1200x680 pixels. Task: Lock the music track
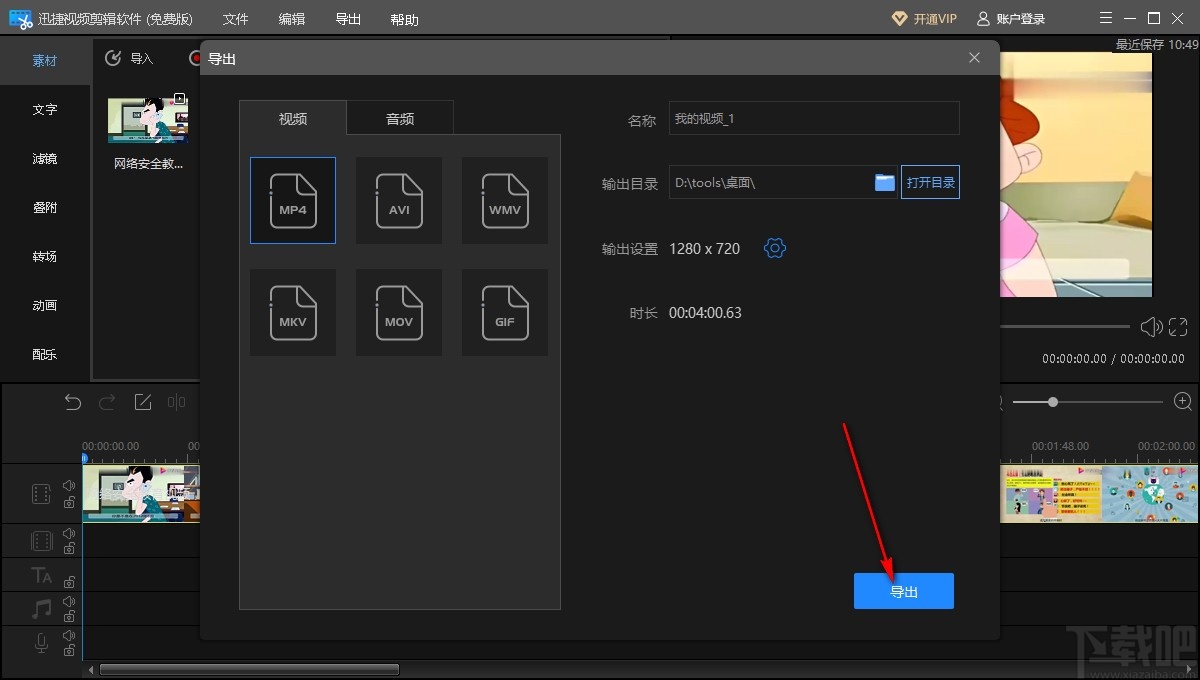point(69,616)
